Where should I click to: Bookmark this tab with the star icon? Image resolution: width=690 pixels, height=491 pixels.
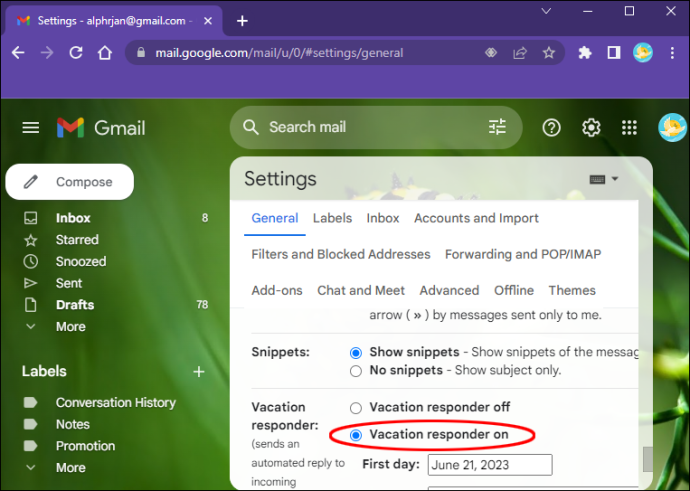[548, 53]
